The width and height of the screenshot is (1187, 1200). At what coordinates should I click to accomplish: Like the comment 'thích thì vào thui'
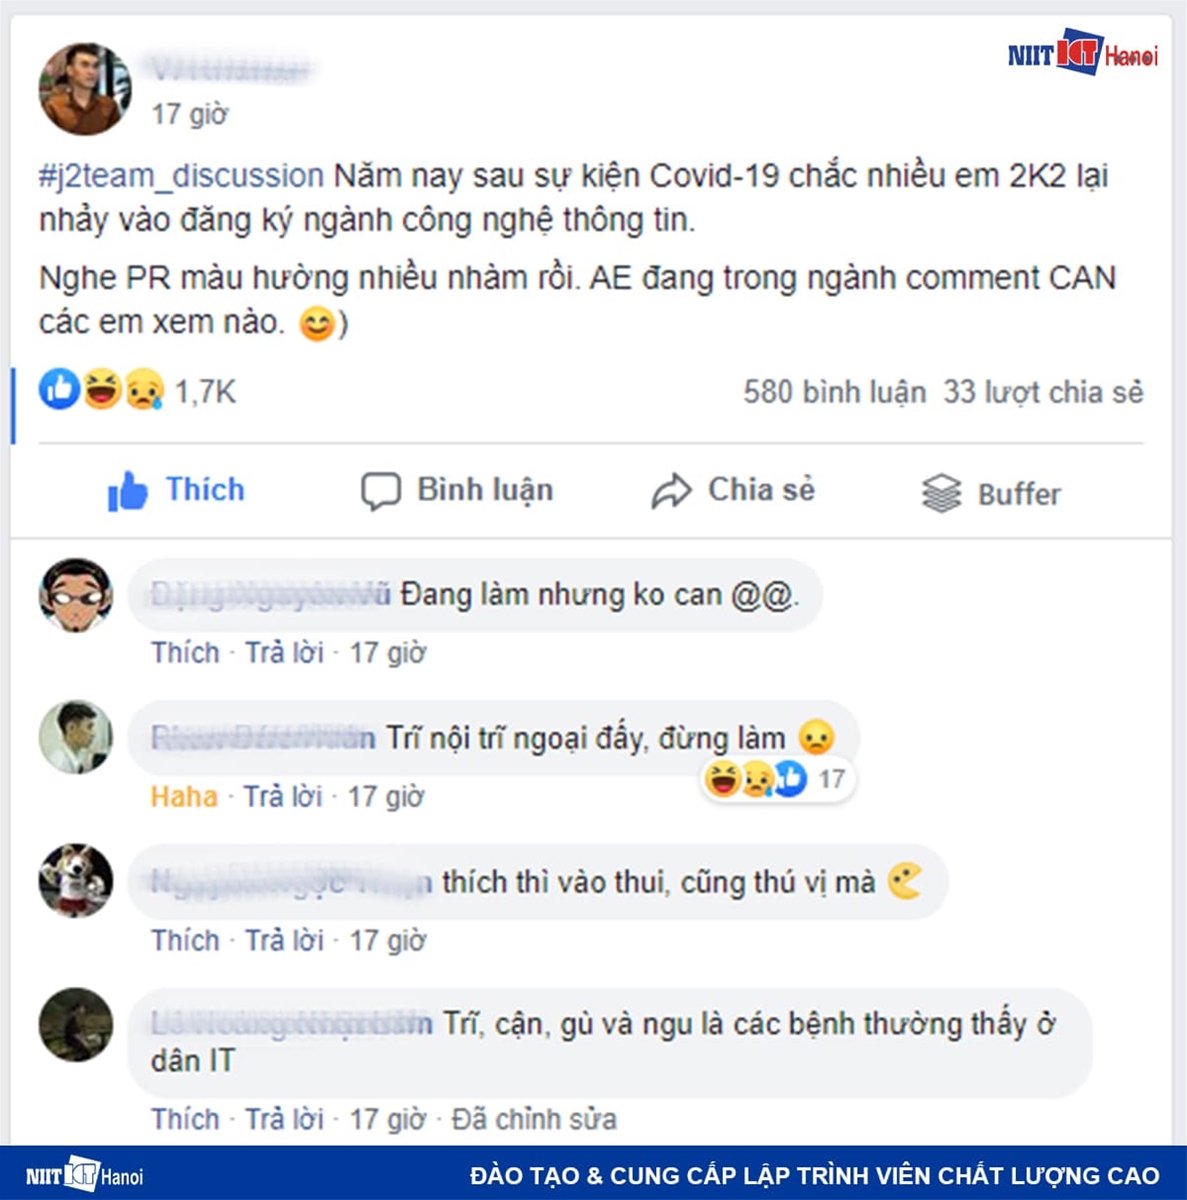pyautogui.click(x=185, y=940)
